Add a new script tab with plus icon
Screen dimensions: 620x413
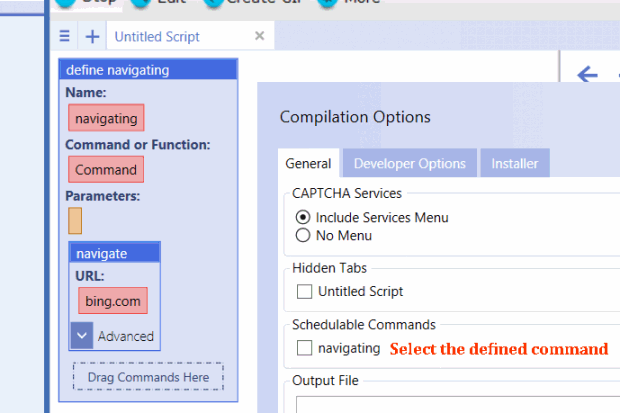click(92, 36)
